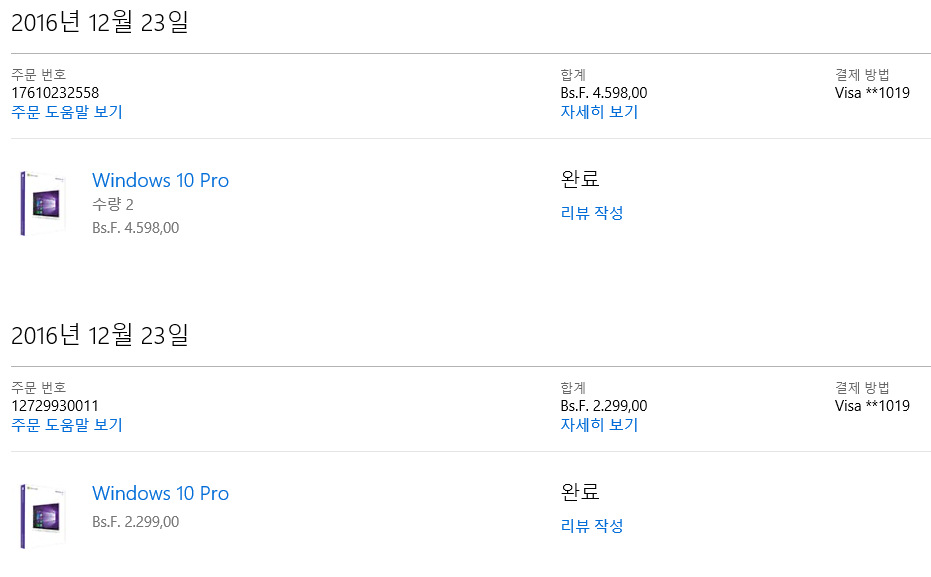Click 합계 amount Bs.F. 4.598,00
931x577 pixels.
click(x=604, y=93)
